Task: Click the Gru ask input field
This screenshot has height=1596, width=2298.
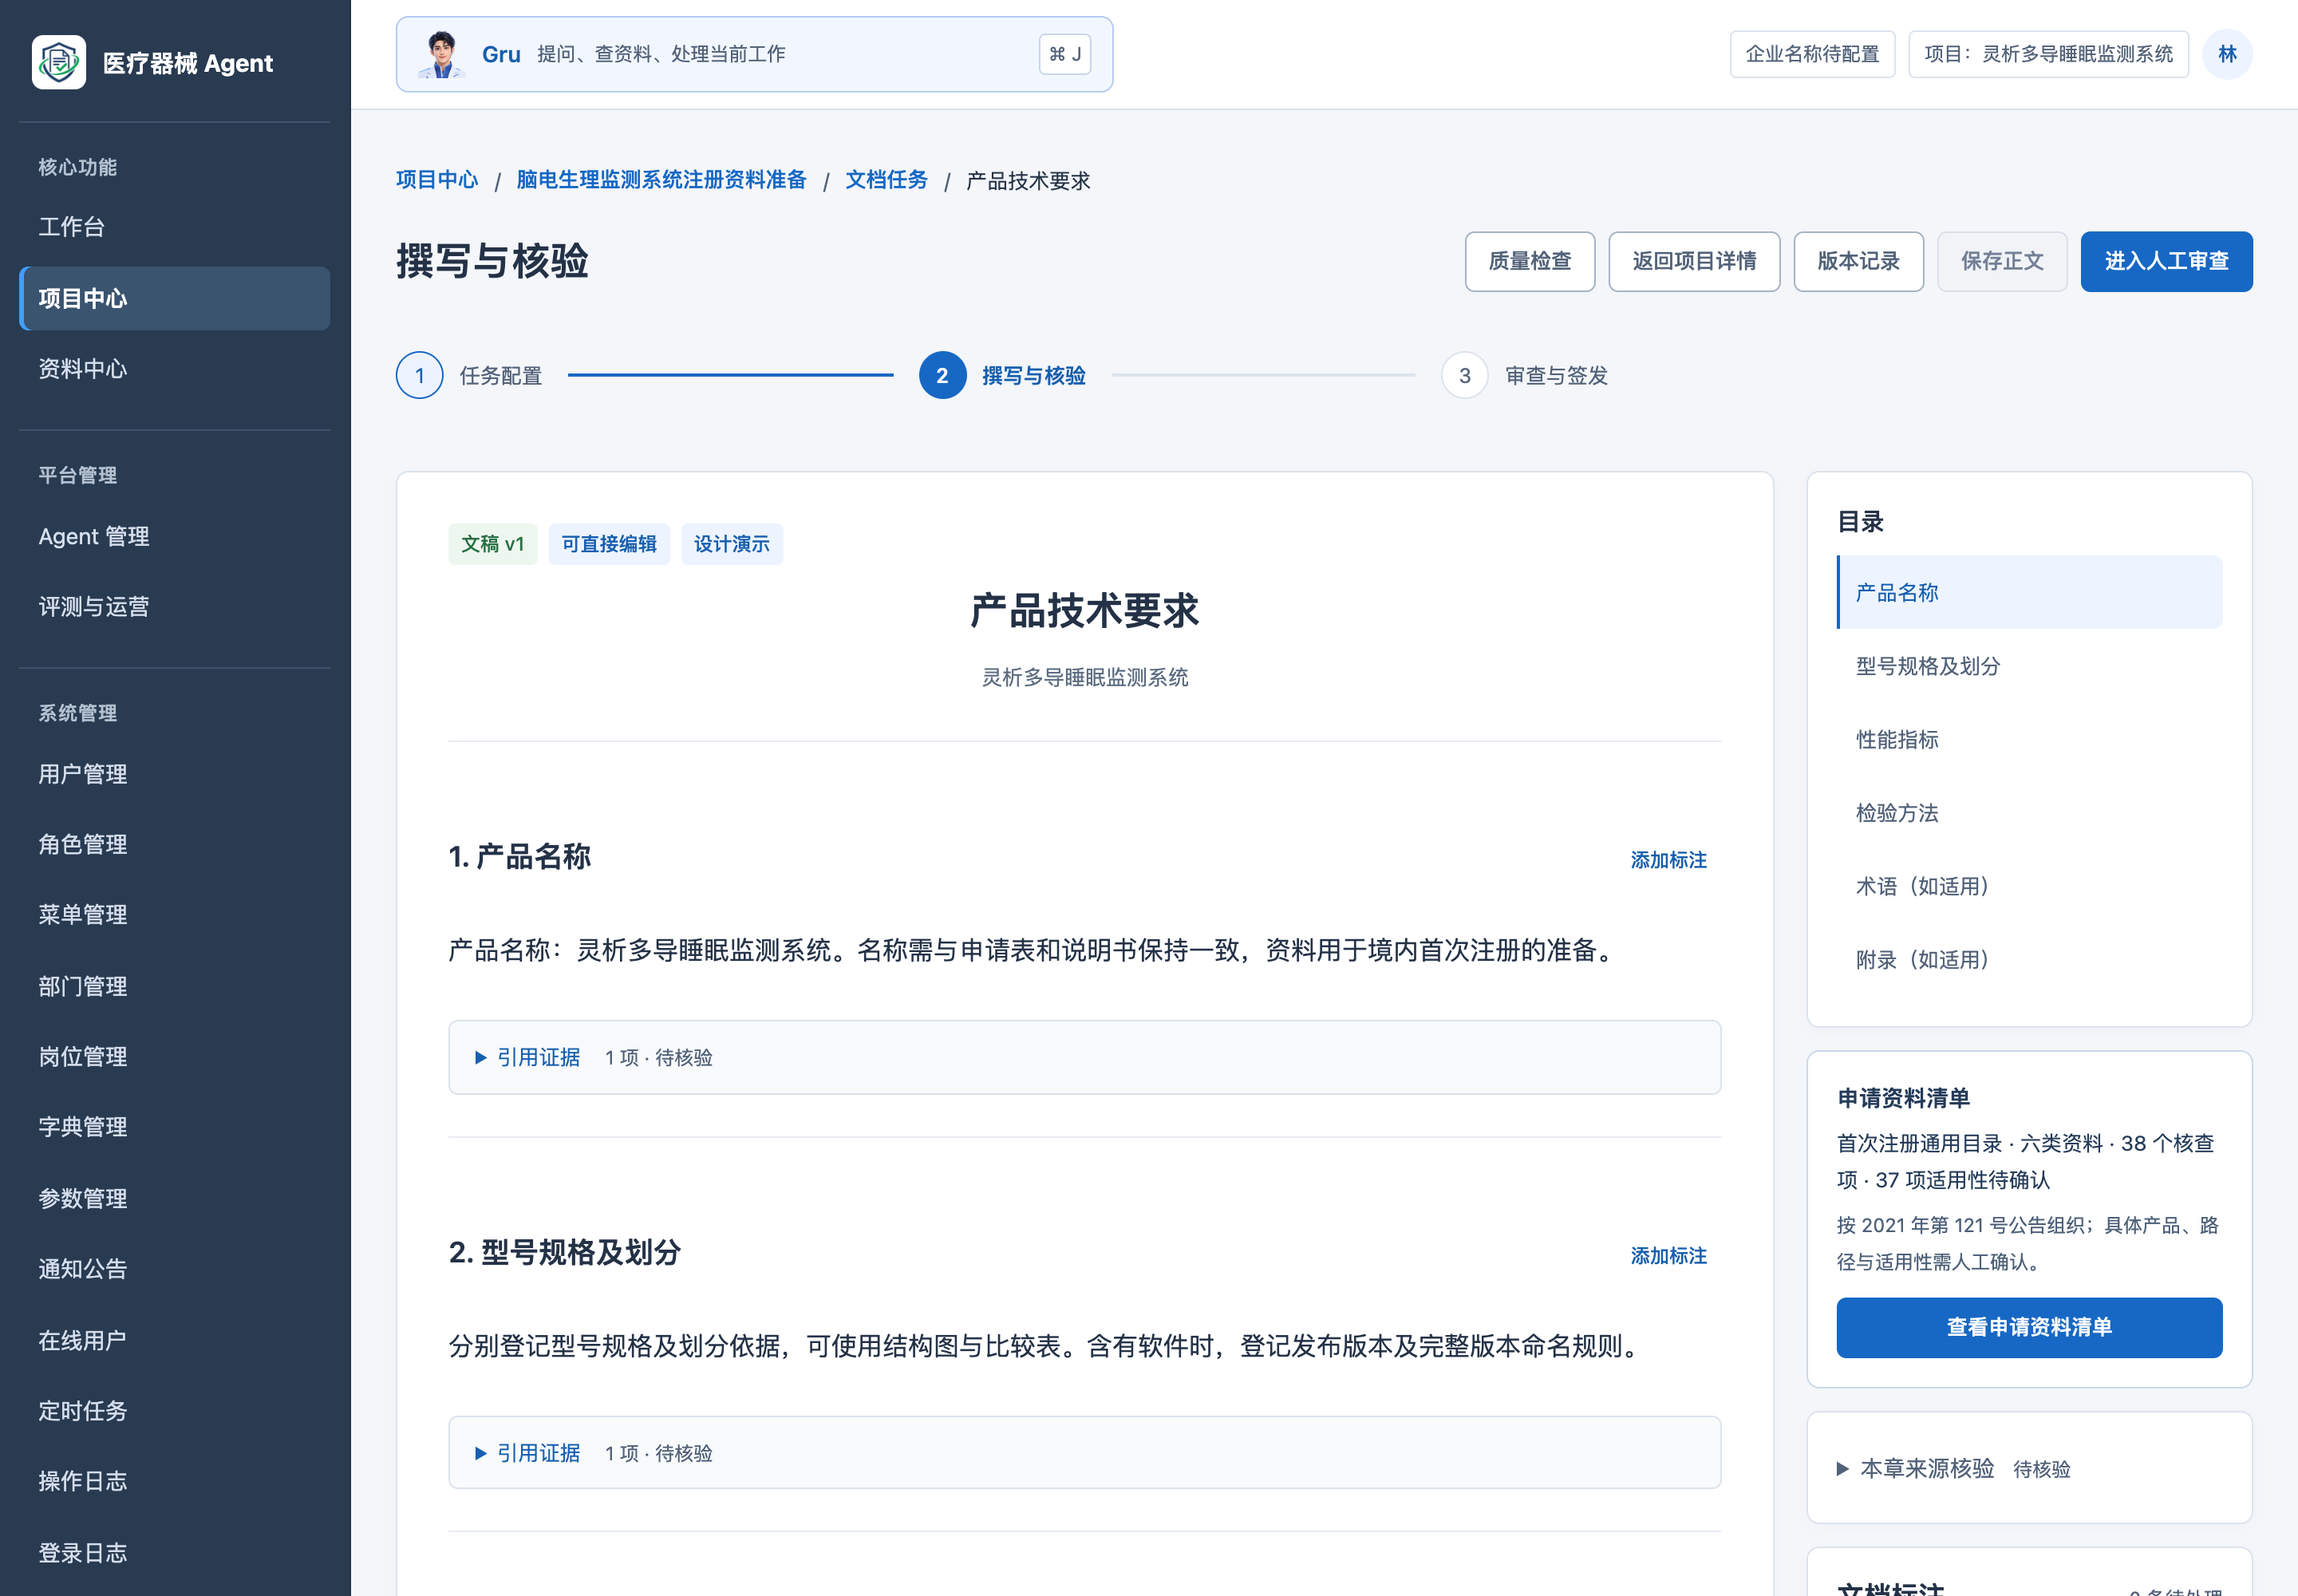Action: tap(754, 54)
